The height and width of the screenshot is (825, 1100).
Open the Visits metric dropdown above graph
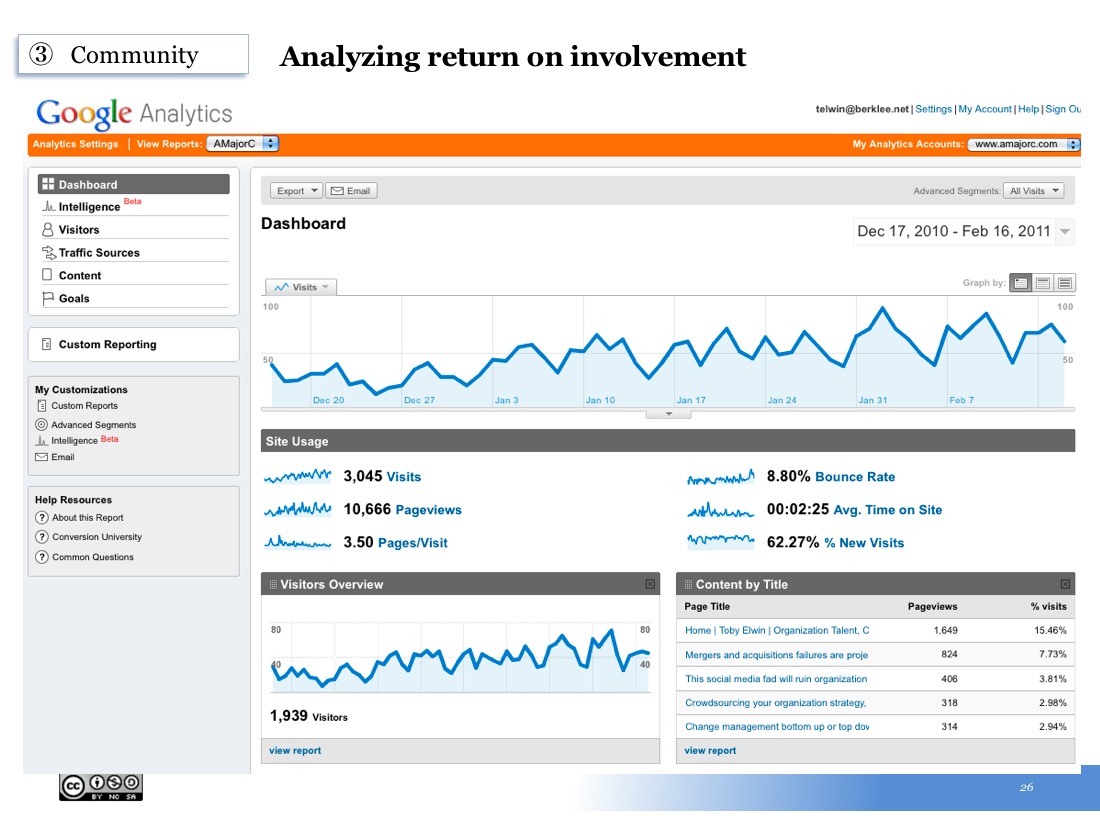(301, 287)
